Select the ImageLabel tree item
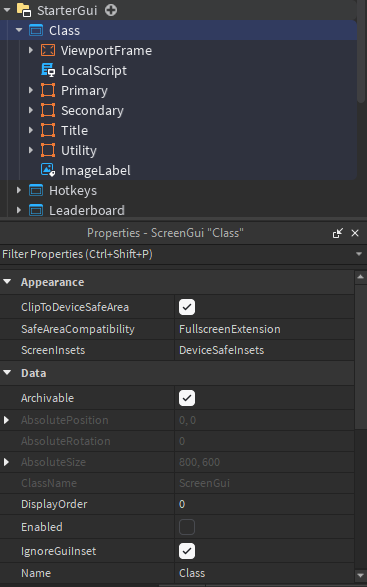This screenshot has width=367, height=587. click(95, 170)
